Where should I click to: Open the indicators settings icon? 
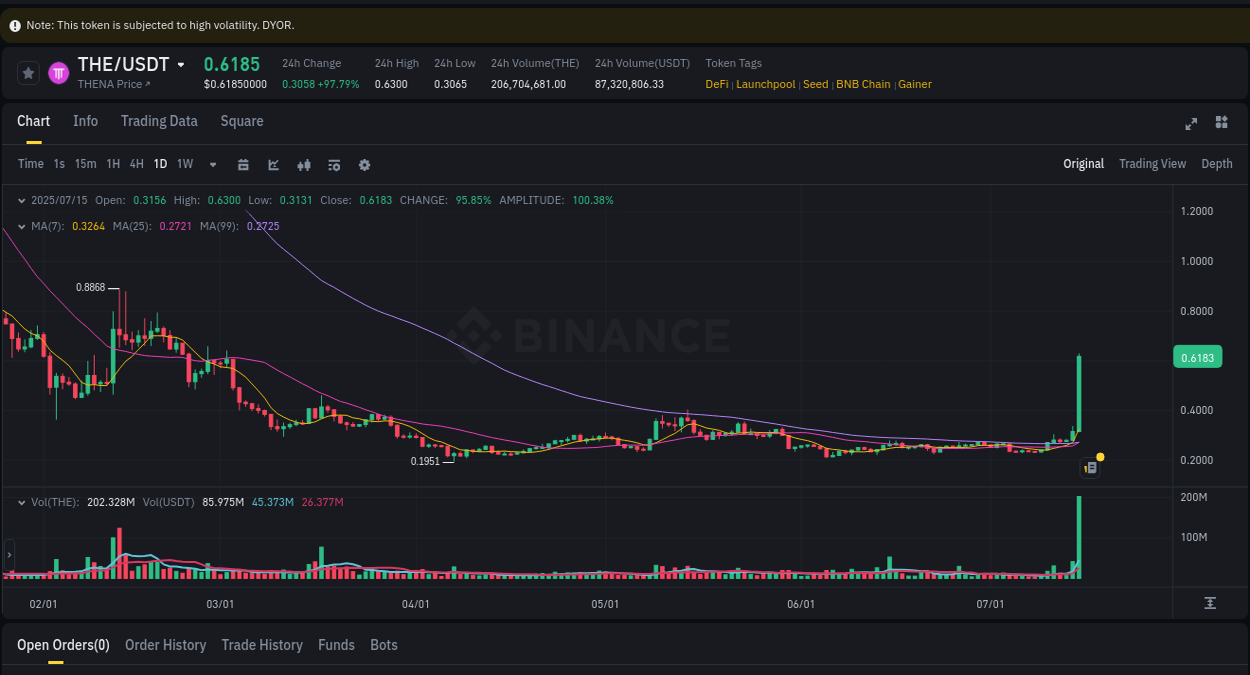pos(334,164)
